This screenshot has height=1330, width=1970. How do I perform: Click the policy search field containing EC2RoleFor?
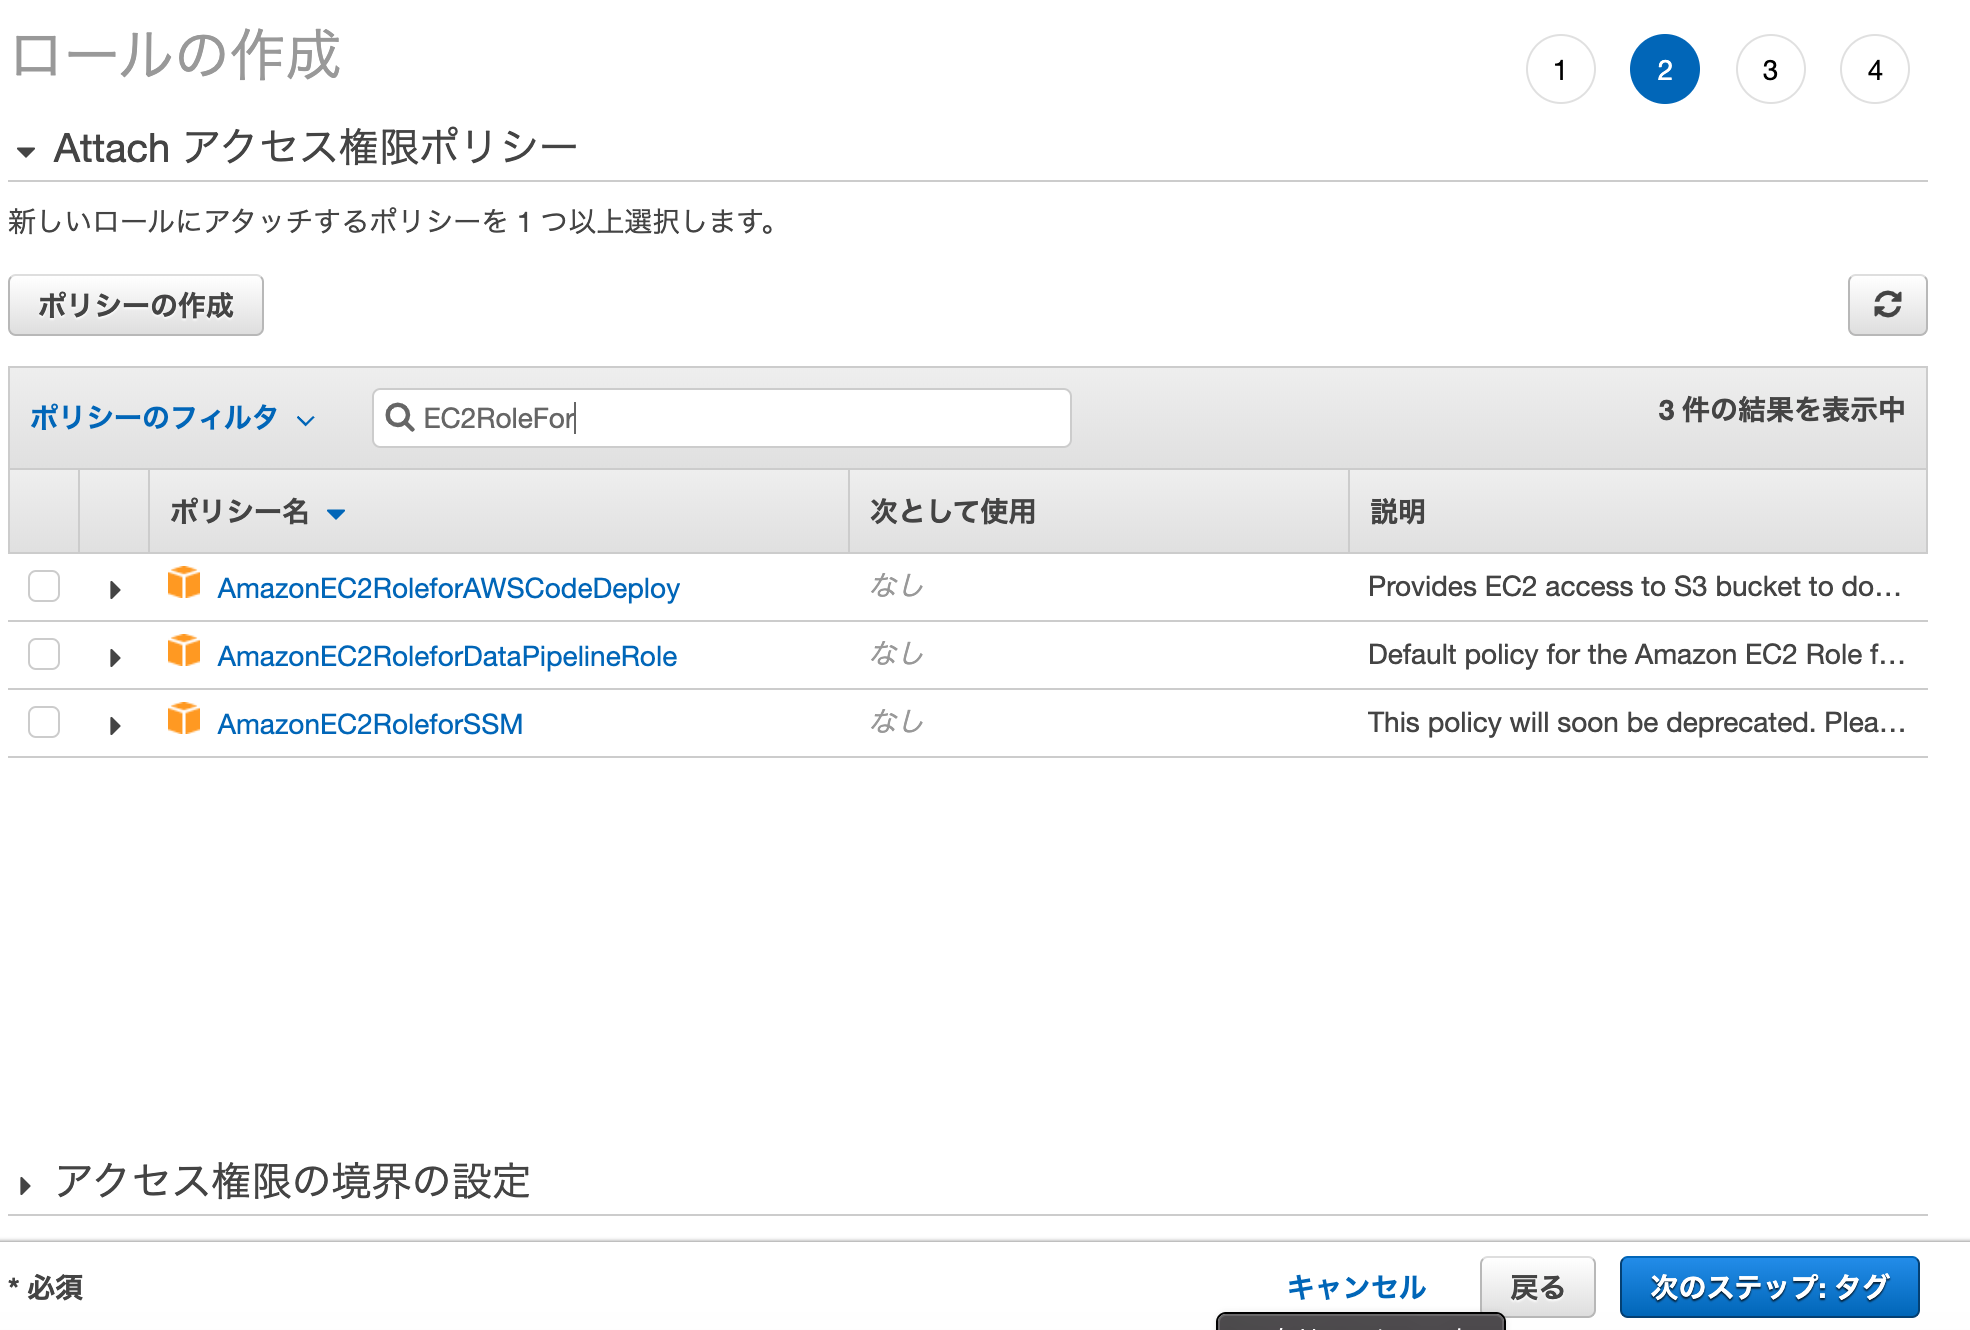tap(722, 418)
